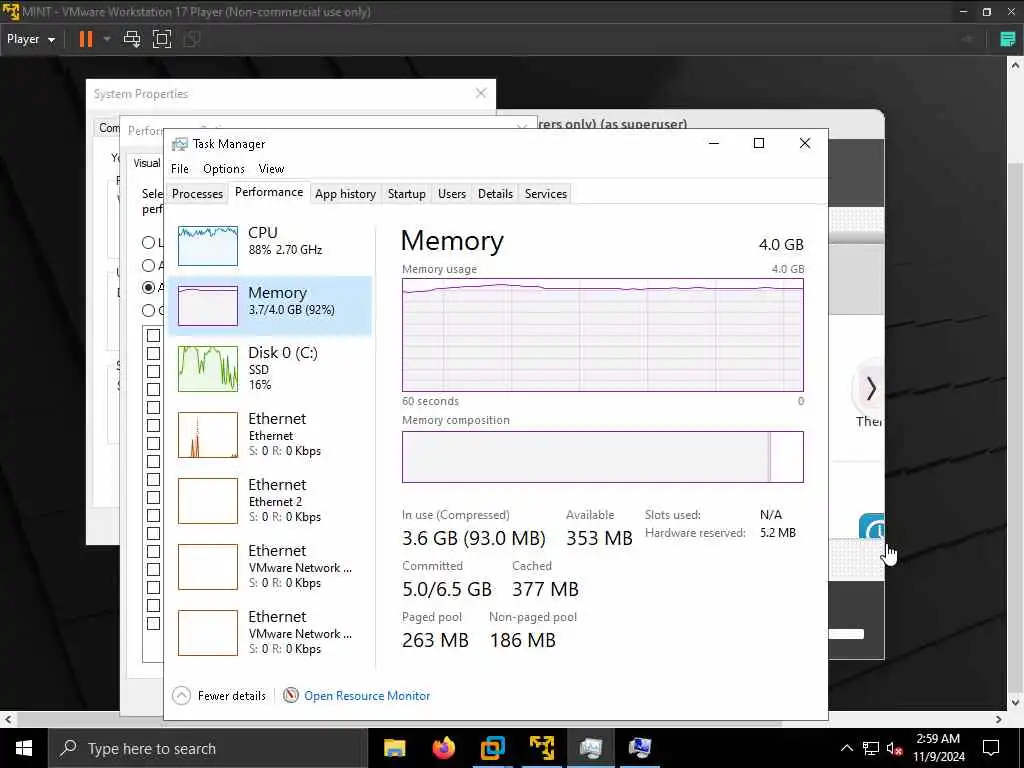
Task: Click the Paged pool value 263 MB
Action: tap(435, 640)
